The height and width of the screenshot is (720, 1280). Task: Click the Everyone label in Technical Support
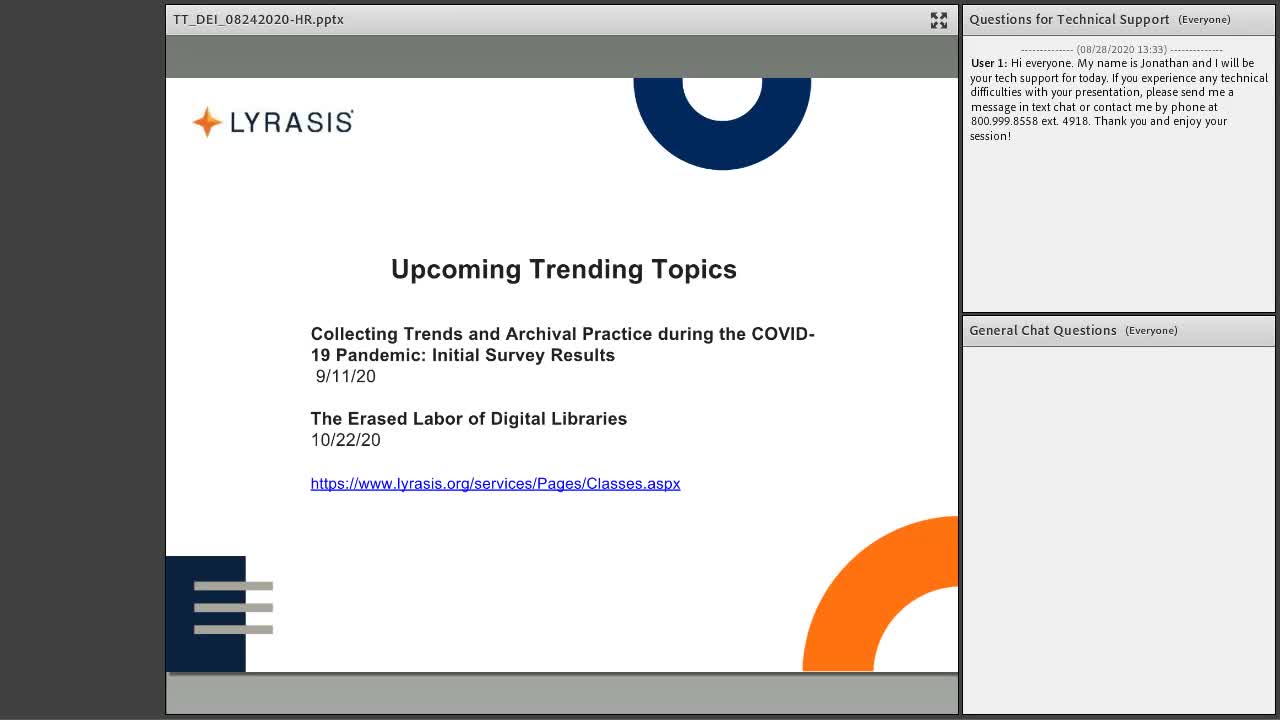1204,20
